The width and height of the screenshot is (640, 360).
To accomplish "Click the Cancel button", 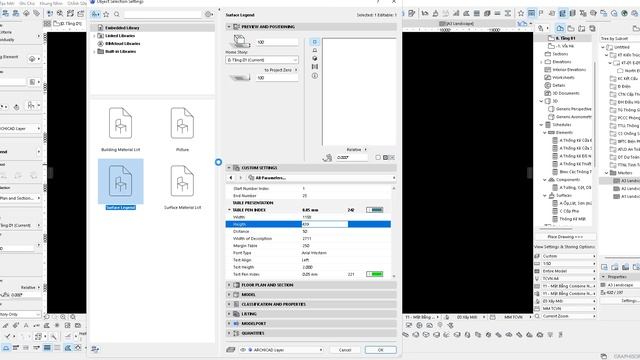I will click(x=345, y=350).
